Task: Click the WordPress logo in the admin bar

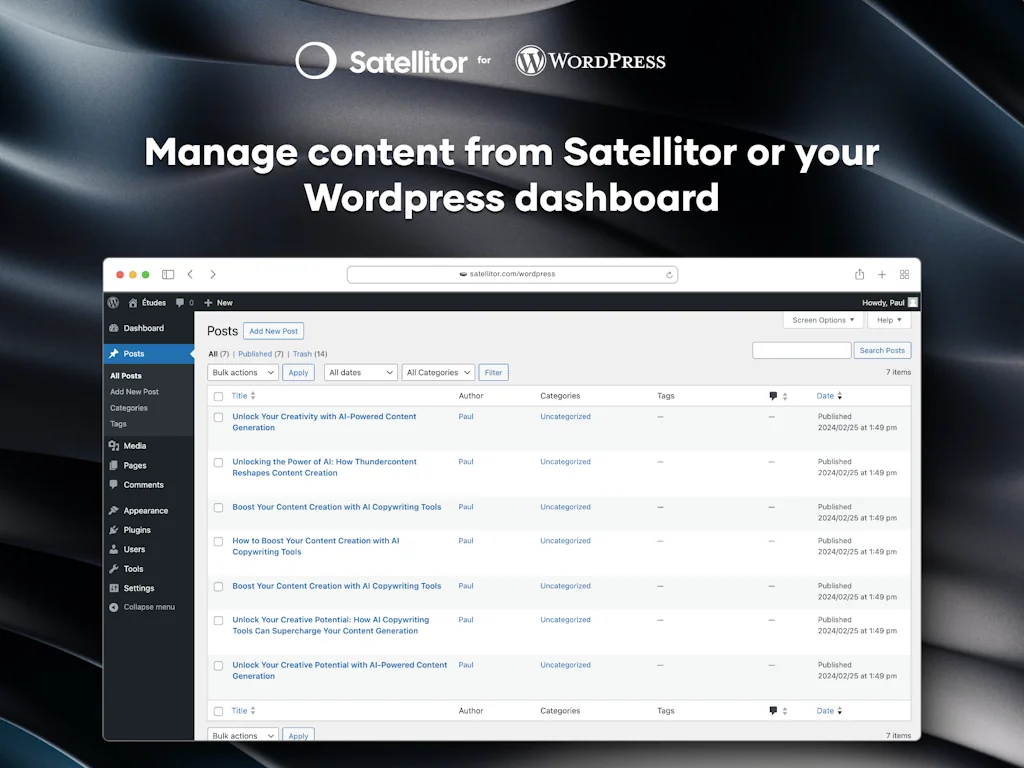Action: pos(113,302)
